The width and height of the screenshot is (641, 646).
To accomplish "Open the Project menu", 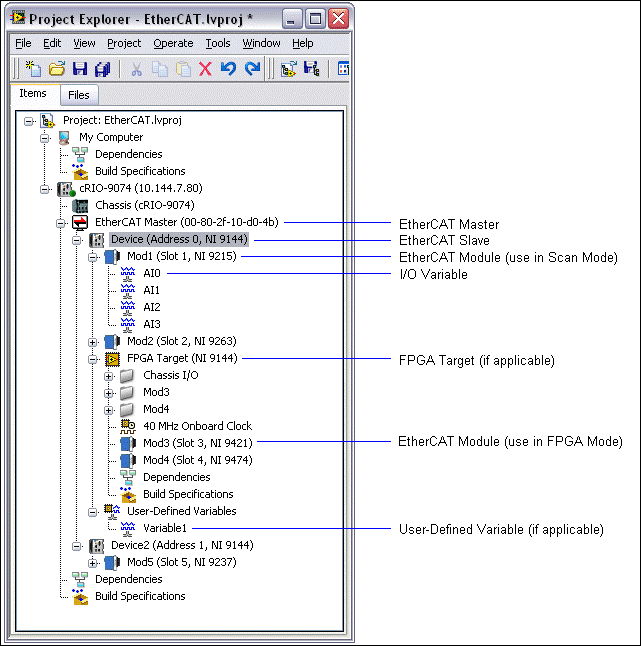I will (124, 43).
